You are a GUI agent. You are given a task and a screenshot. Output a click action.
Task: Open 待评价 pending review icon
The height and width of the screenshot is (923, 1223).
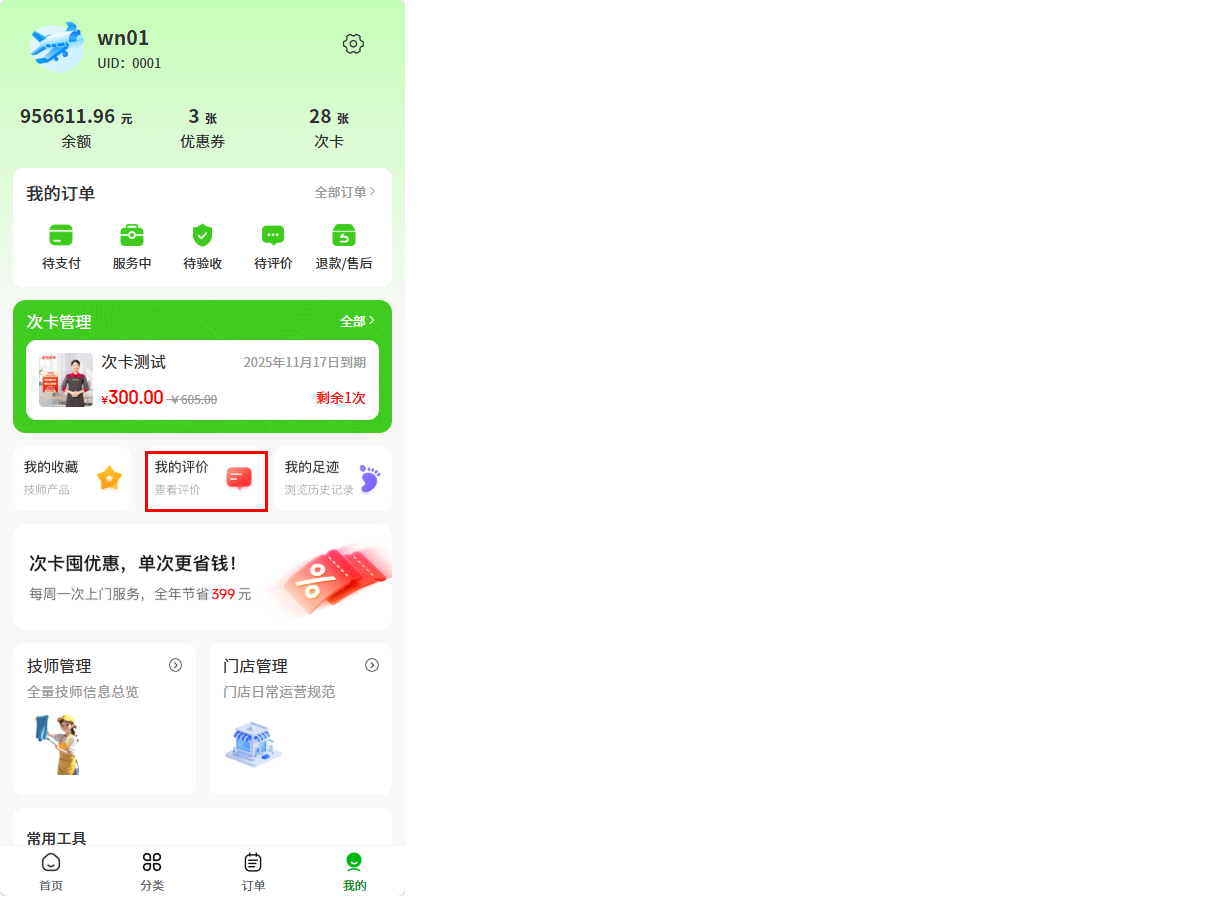coord(273,235)
